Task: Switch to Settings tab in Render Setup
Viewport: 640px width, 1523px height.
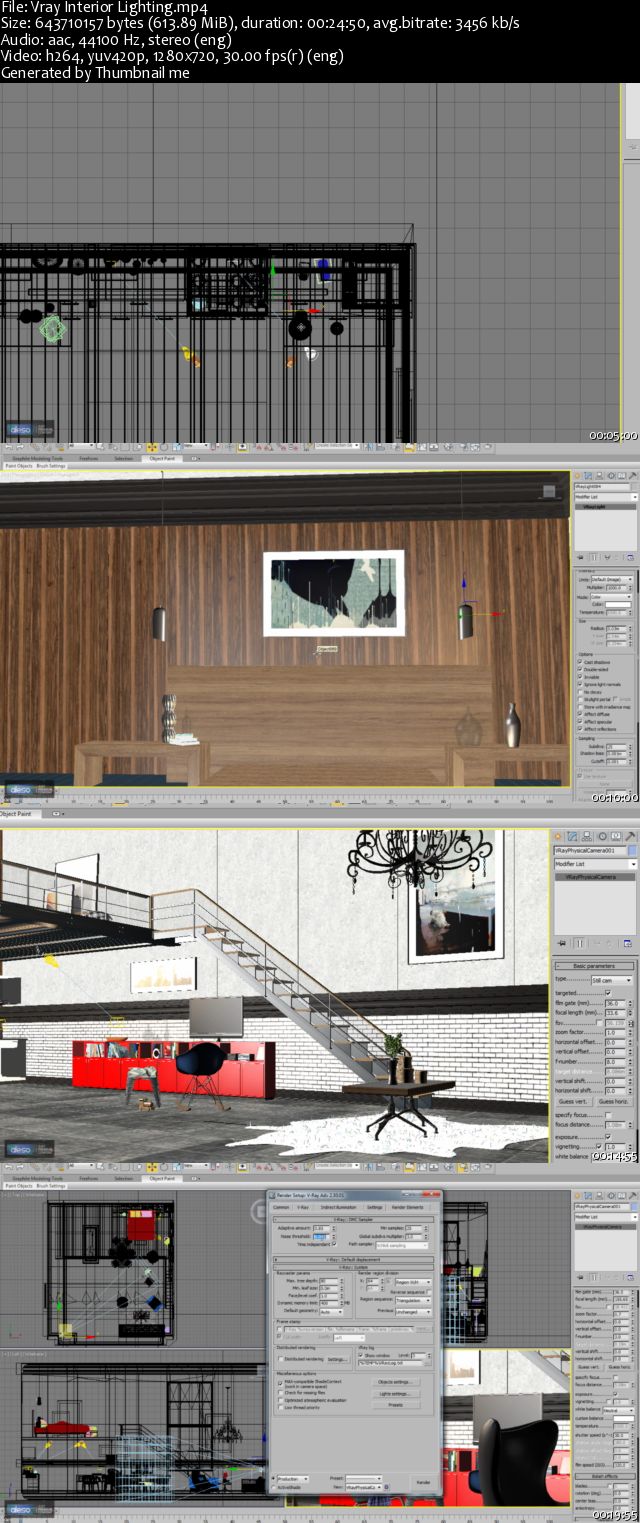Action: click(x=375, y=1207)
